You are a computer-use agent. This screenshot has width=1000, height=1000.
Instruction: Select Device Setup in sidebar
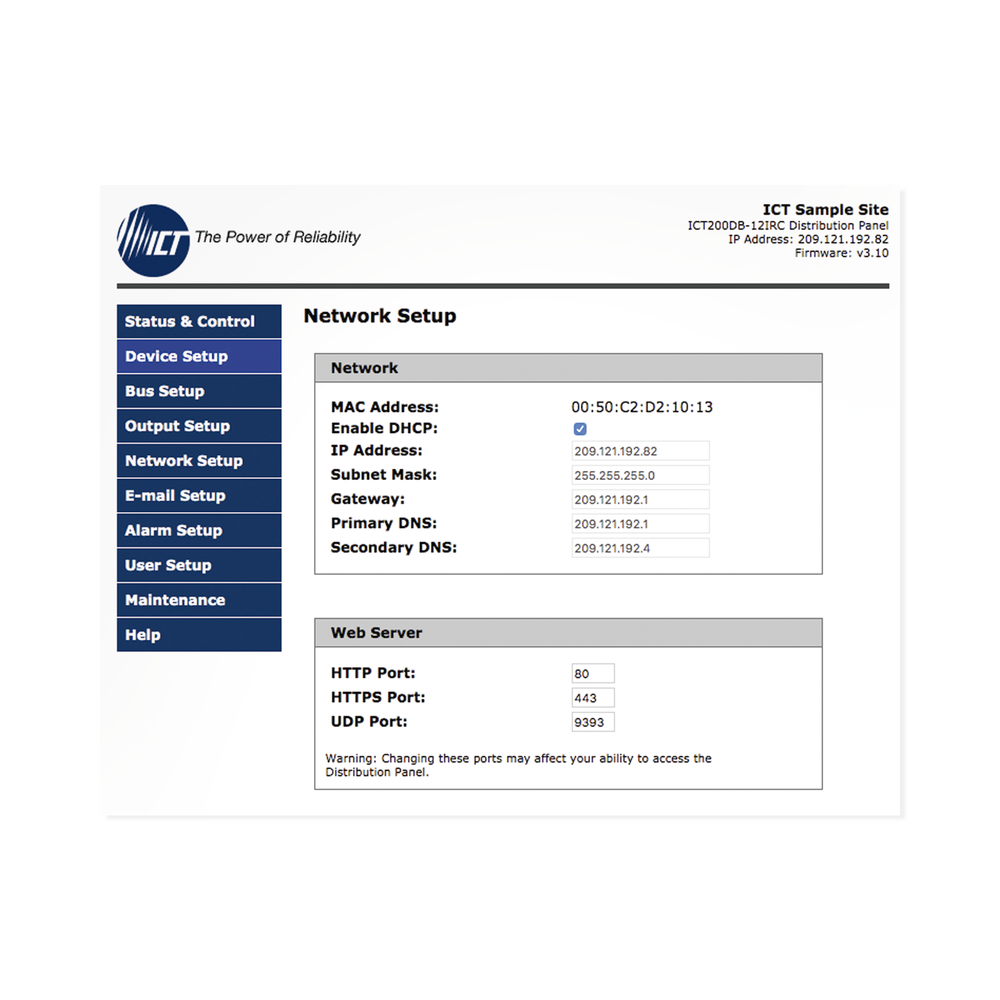(x=199, y=357)
